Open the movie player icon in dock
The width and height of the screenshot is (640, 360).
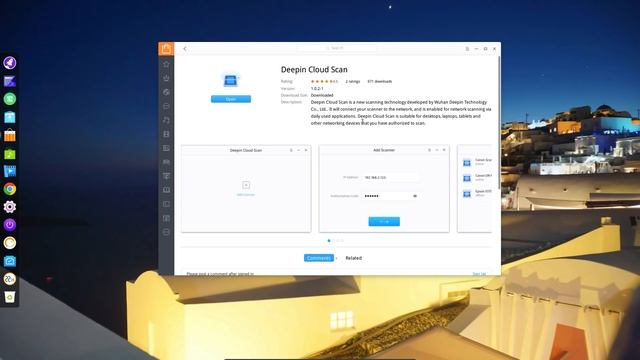[x=10, y=171]
